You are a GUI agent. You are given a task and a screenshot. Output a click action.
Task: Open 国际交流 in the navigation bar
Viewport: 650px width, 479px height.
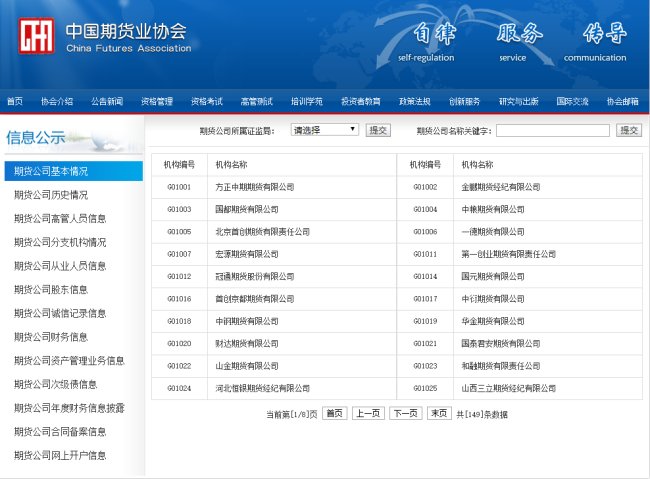(572, 101)
